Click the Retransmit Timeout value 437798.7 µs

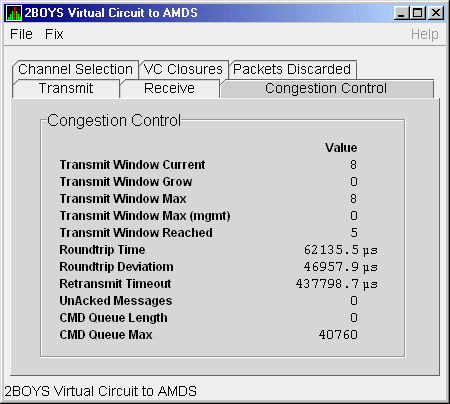point(336,284)
